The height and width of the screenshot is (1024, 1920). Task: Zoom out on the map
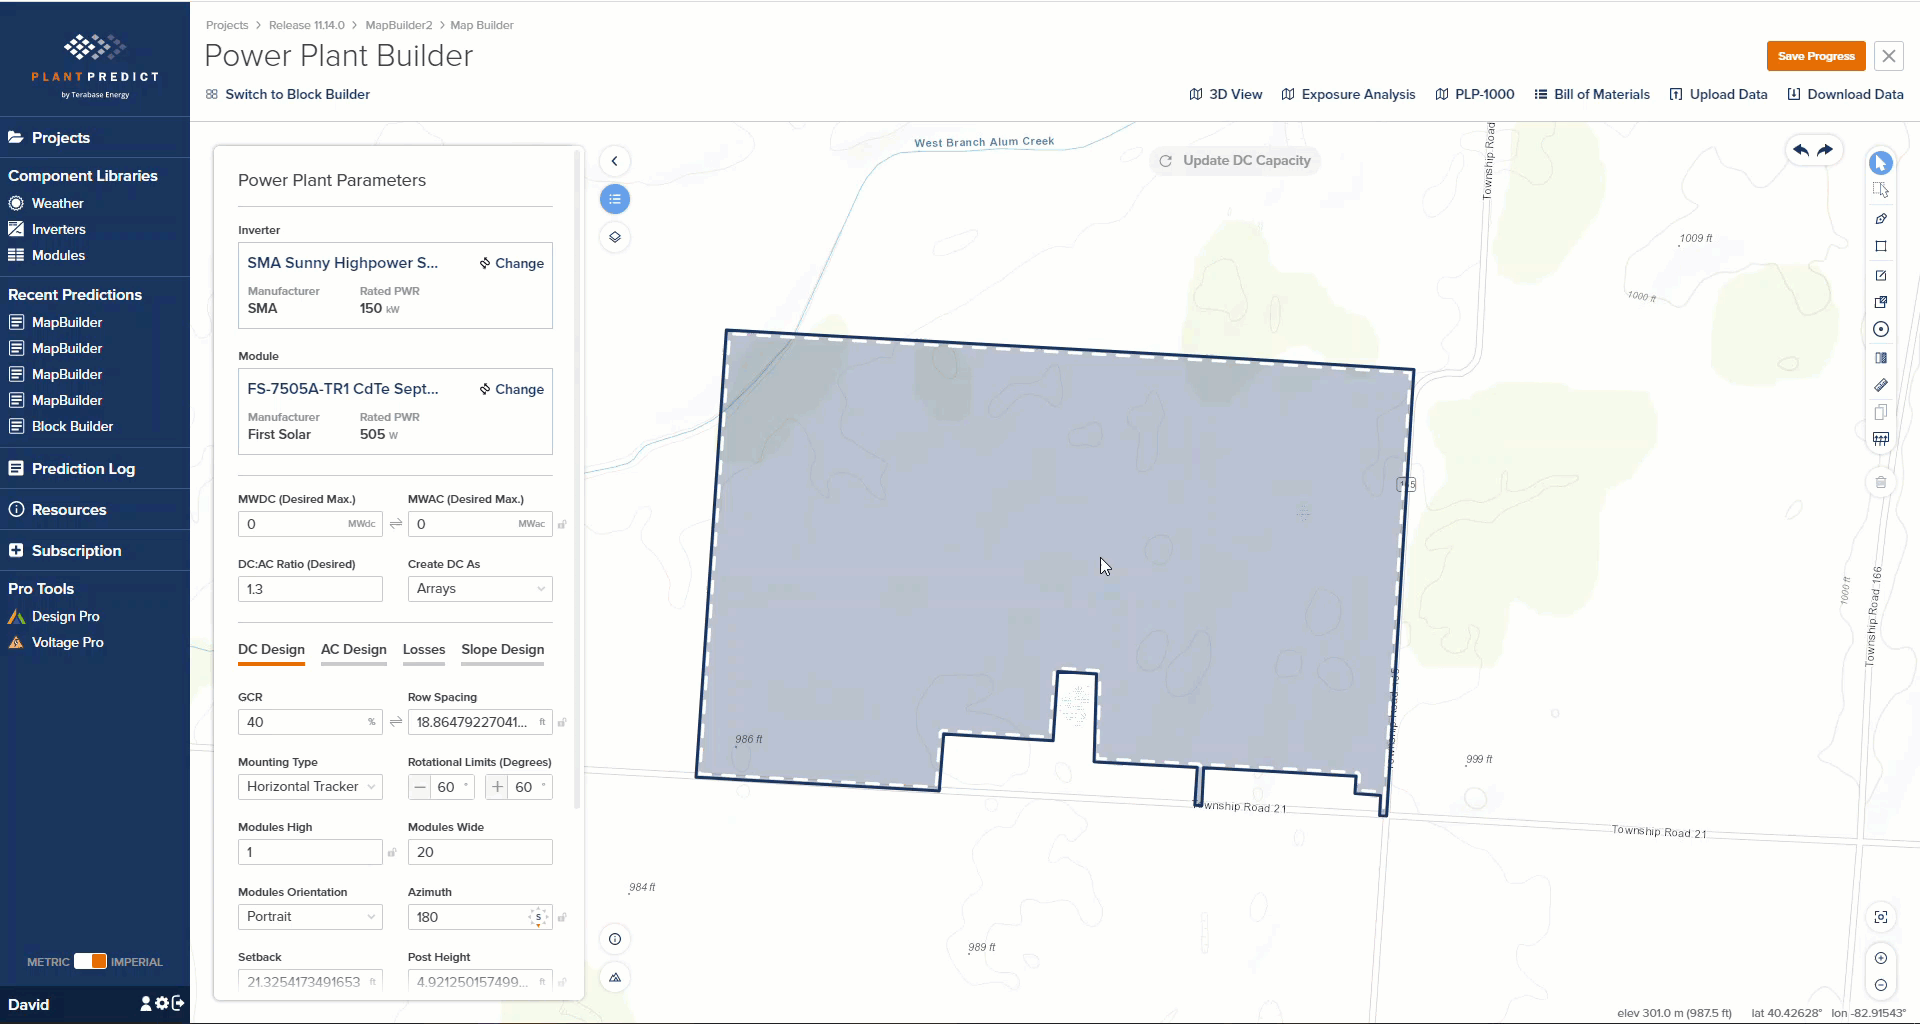click(x=1881, y=985)
